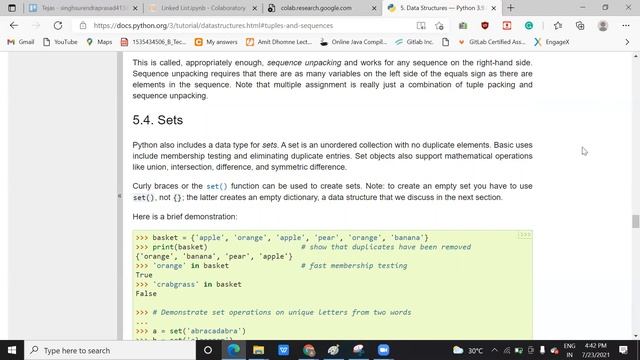Open Microsoft Edge from the taskbar
The height and width of the screenshot is (360, 640).
point(233,350)
